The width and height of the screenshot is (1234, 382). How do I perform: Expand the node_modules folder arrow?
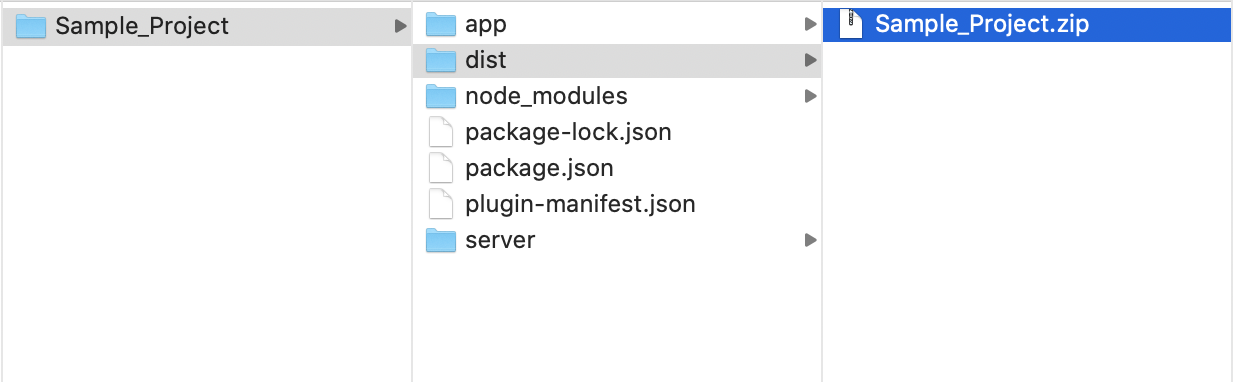click(x=810, y=96)
